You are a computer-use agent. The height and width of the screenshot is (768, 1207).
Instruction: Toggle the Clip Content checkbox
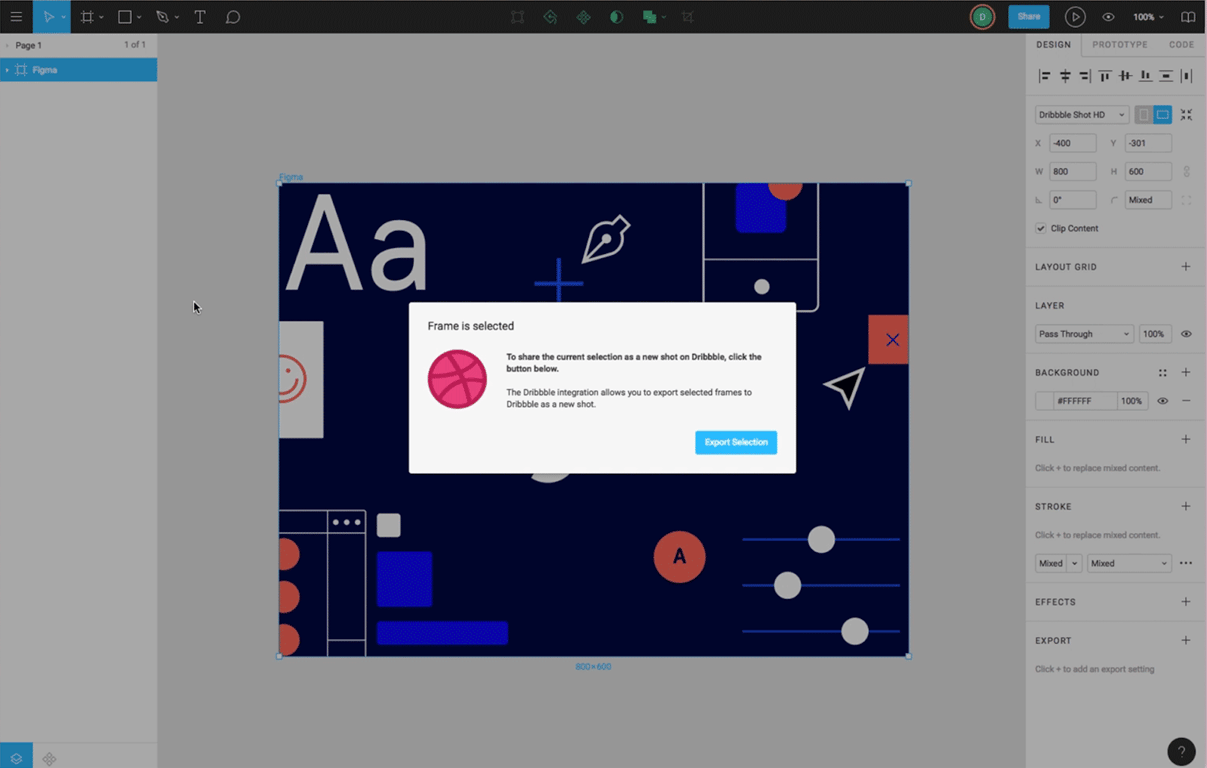tap(1041, 228)
